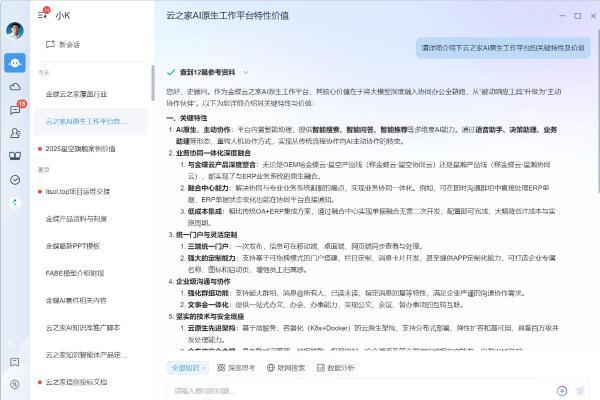This screenshot has height=400, width=600.
Task: Select conversation 云之家AI原生工作平台特…
Action: [x=91, y=121]
